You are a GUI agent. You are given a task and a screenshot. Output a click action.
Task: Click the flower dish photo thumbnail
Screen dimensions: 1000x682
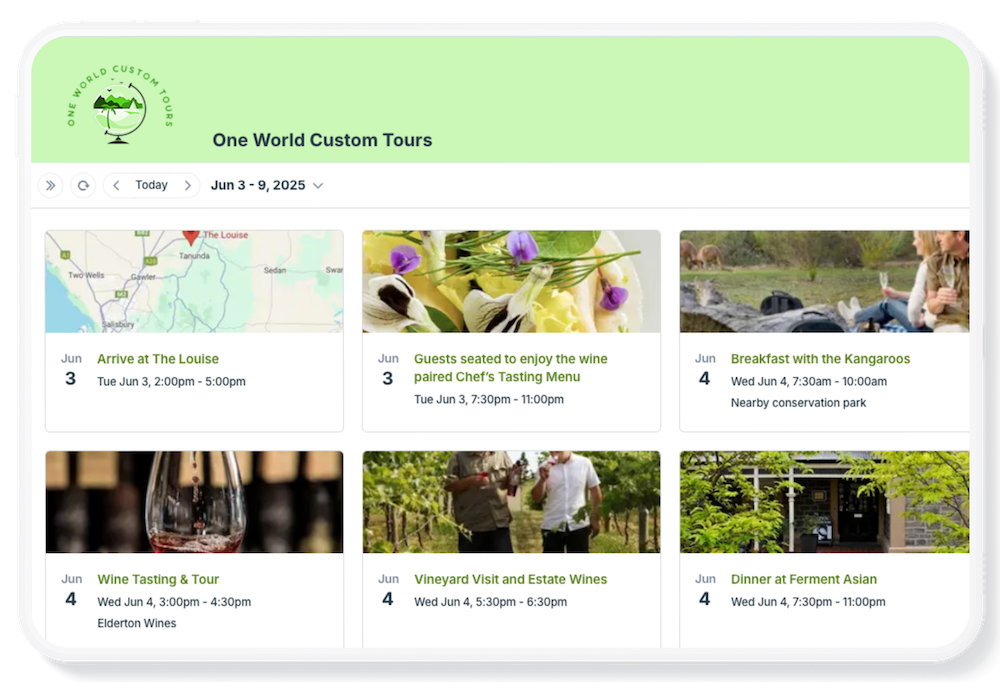511,281
